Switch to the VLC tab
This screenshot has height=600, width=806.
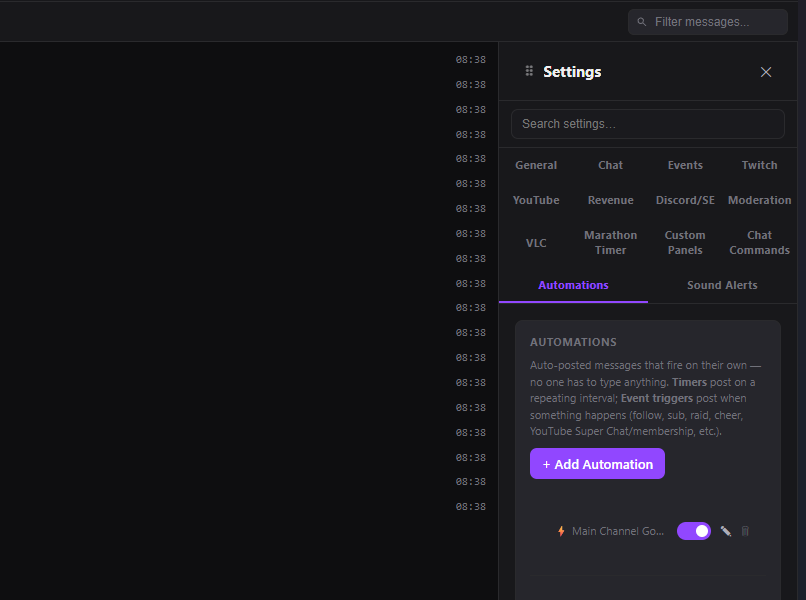(x=536, y=243)
